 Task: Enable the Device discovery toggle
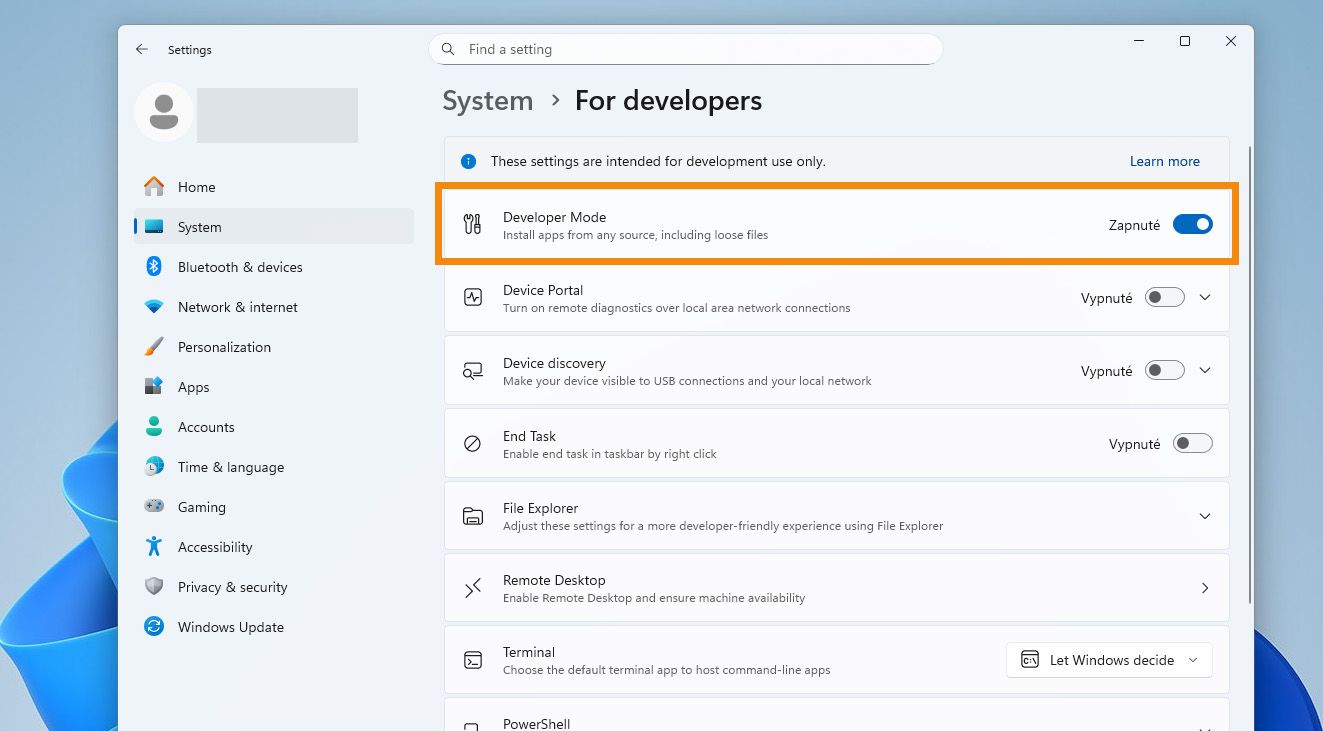tap(1164, 371)
